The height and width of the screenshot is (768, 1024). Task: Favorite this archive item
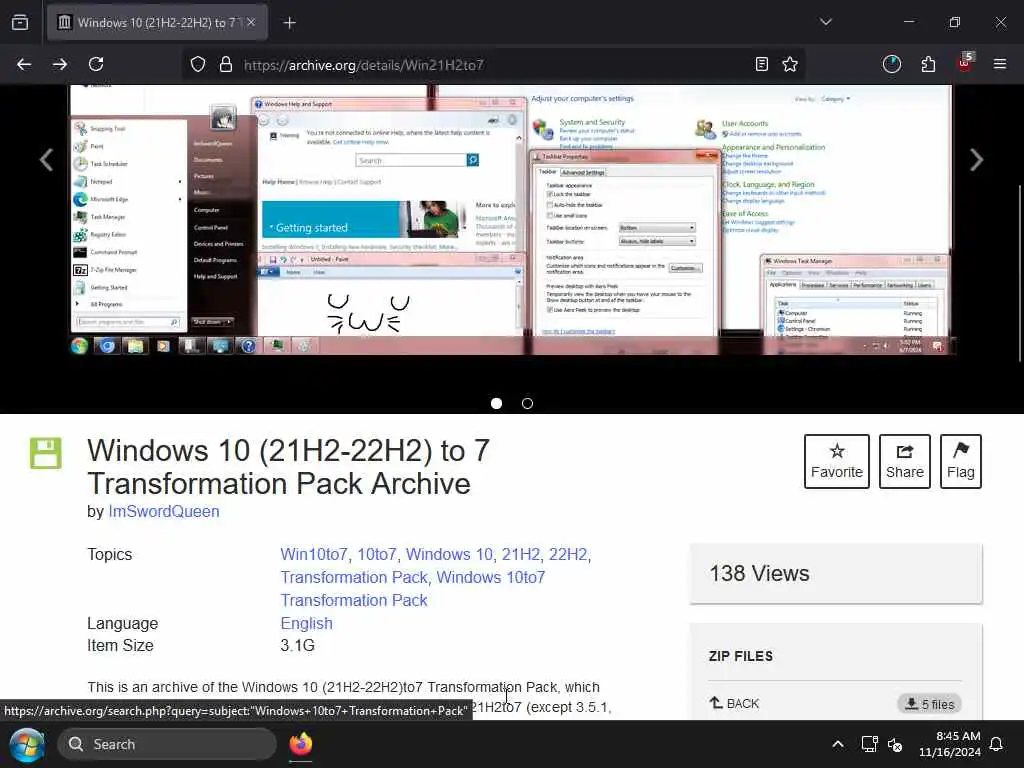pyautogui.click(x=837, y=461)
